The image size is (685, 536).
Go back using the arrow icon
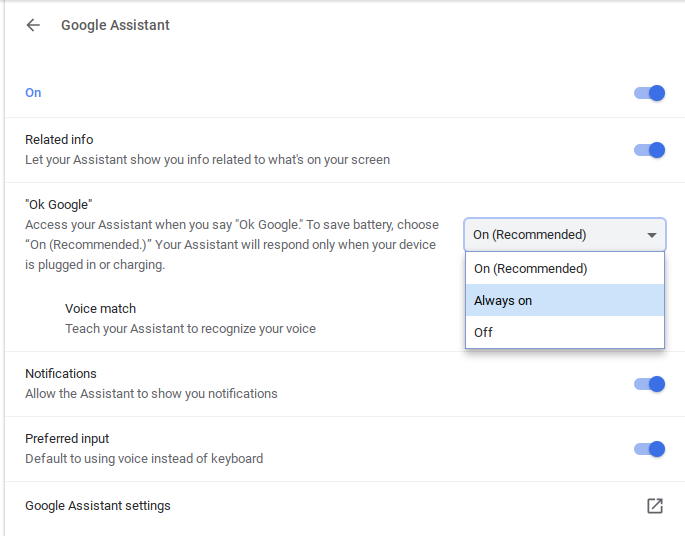point(33,25)
